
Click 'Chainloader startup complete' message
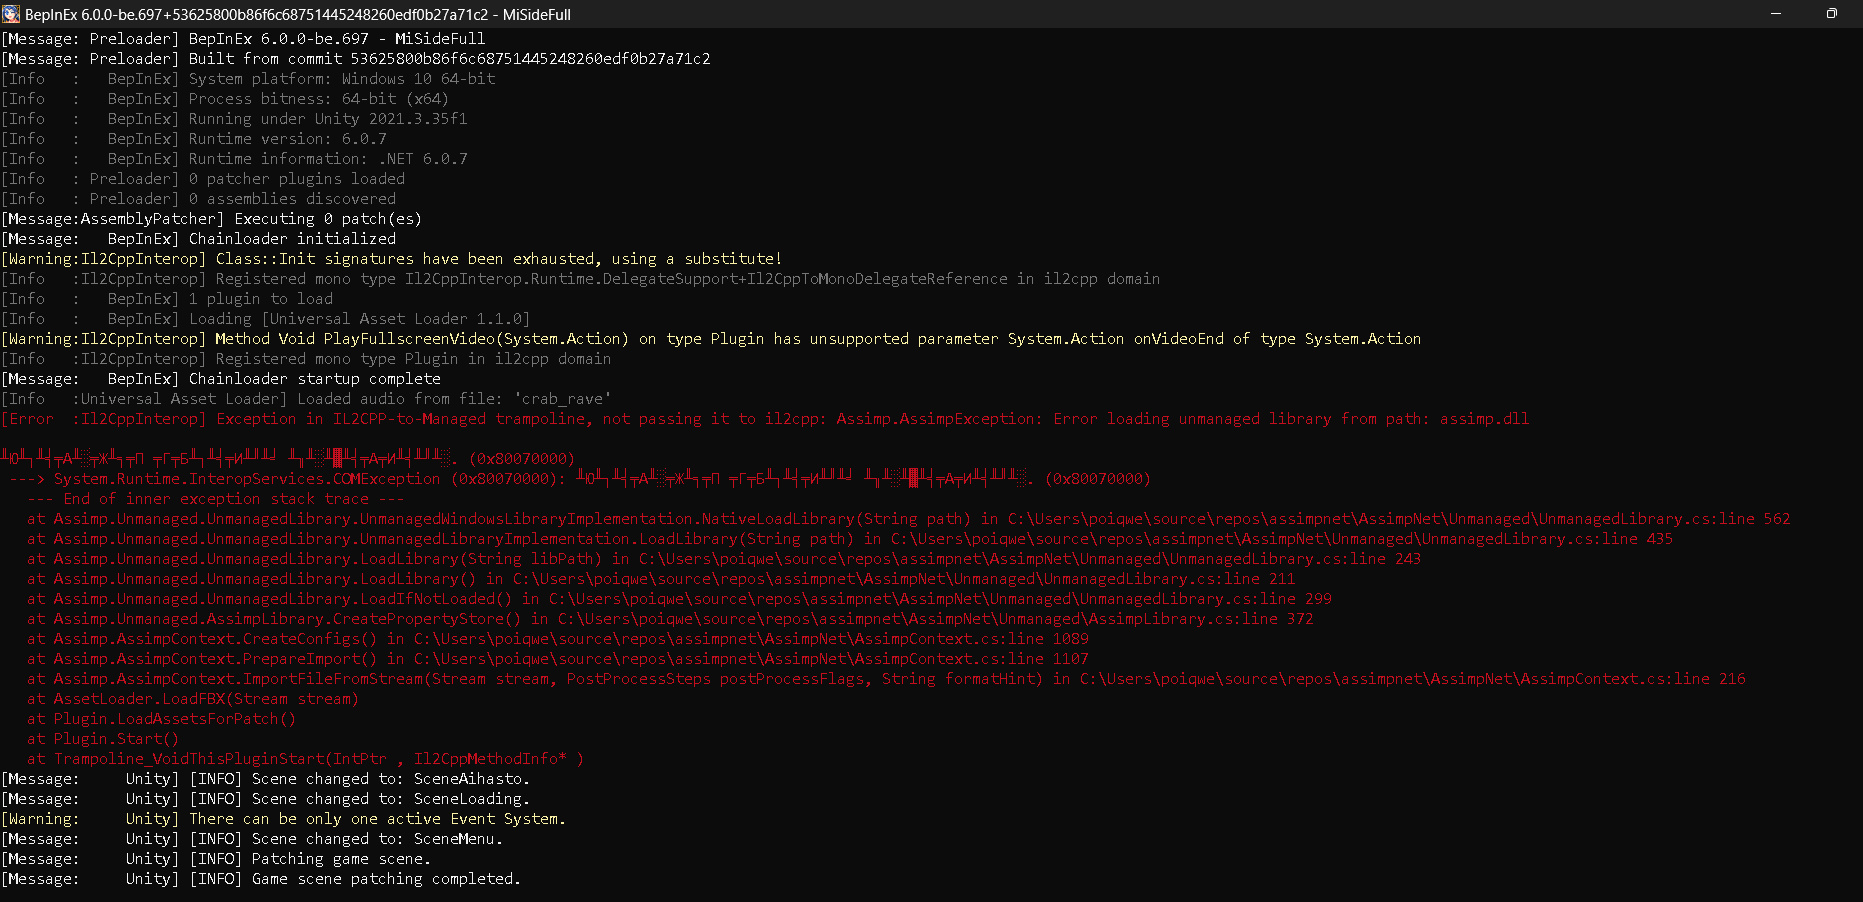pos(314,379)
